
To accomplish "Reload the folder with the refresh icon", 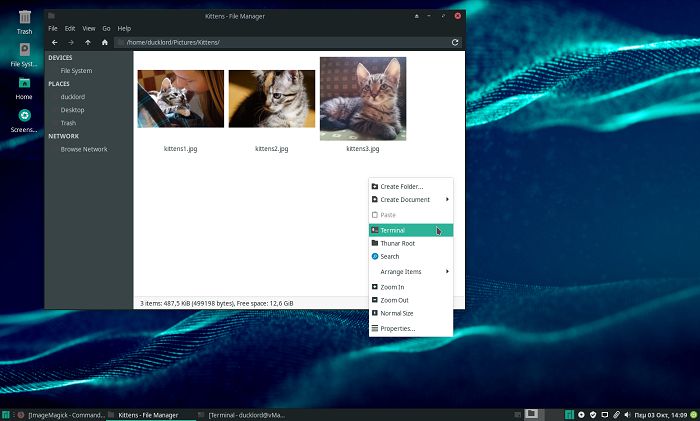I will coord(456,43).
